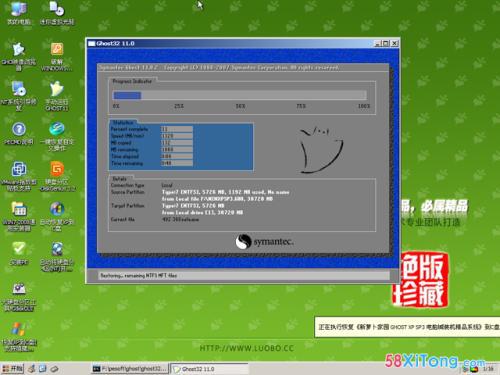Image resolution: width=500 pixels, height=375 pixels.
Task: Open the virtual CD-ROM desktop icon
Action: pyautogui.click(x=57, y=13)
